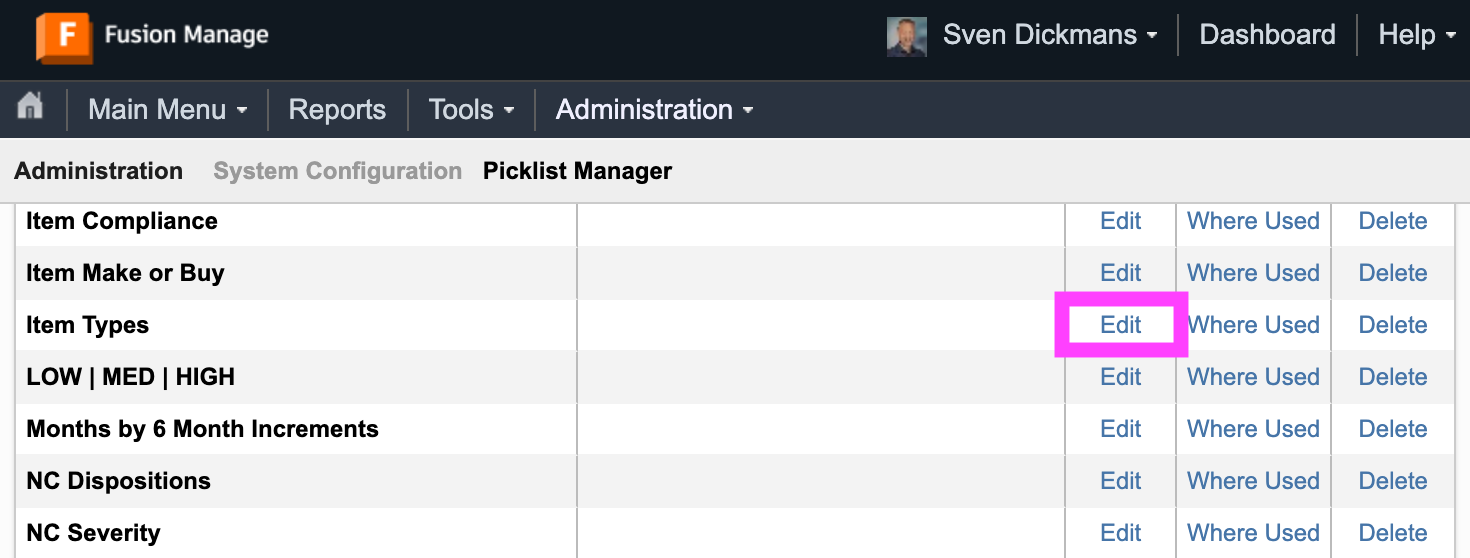View Where Used for NC Dispositions
1470x558 pixels.
click(1253, 481)
